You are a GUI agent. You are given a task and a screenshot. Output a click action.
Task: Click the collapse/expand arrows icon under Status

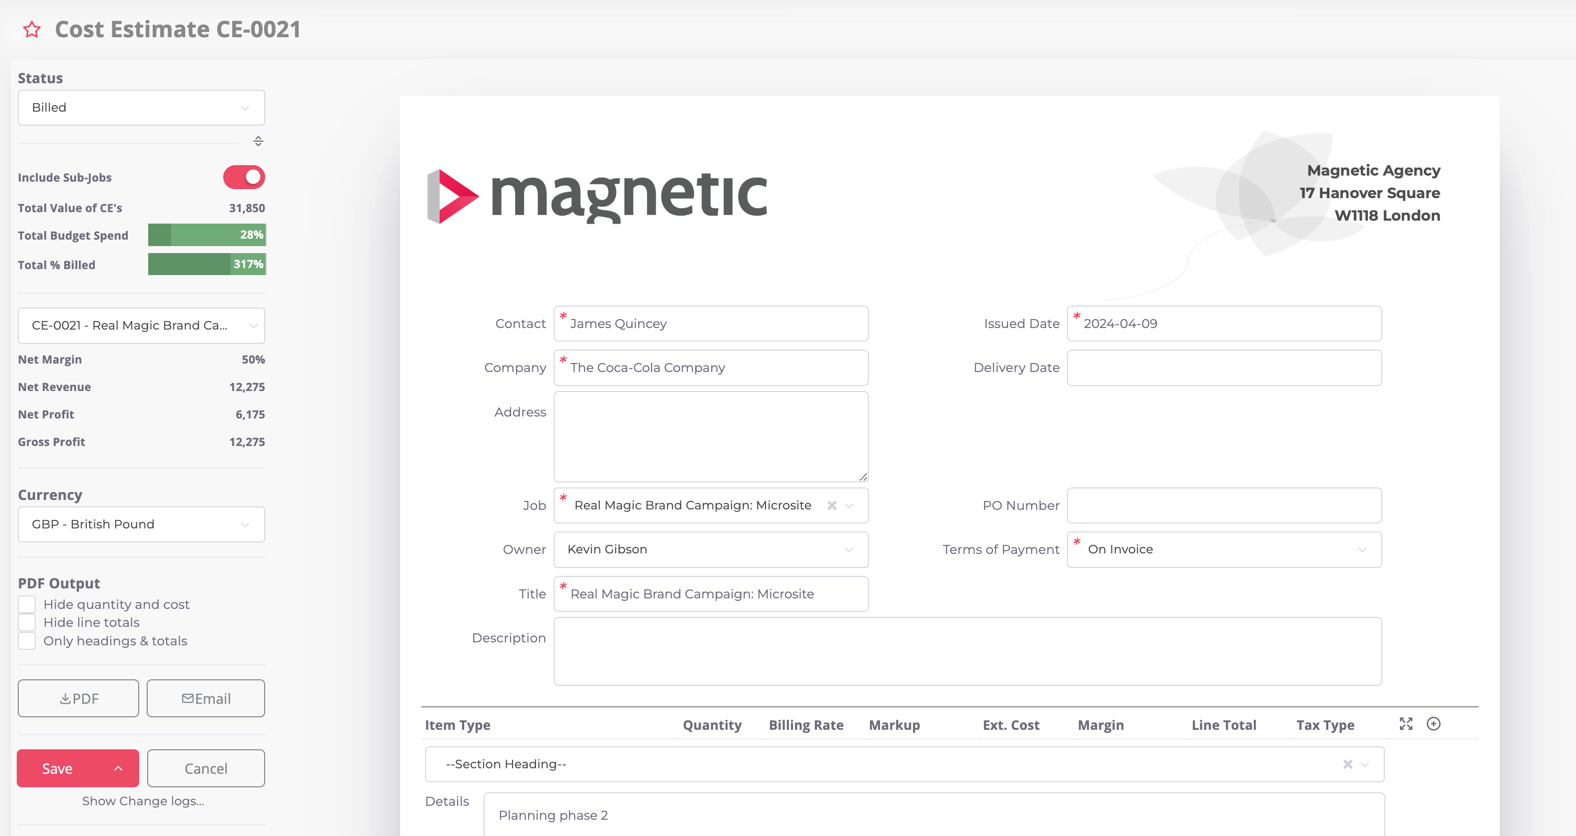click(x=258, y=141)
